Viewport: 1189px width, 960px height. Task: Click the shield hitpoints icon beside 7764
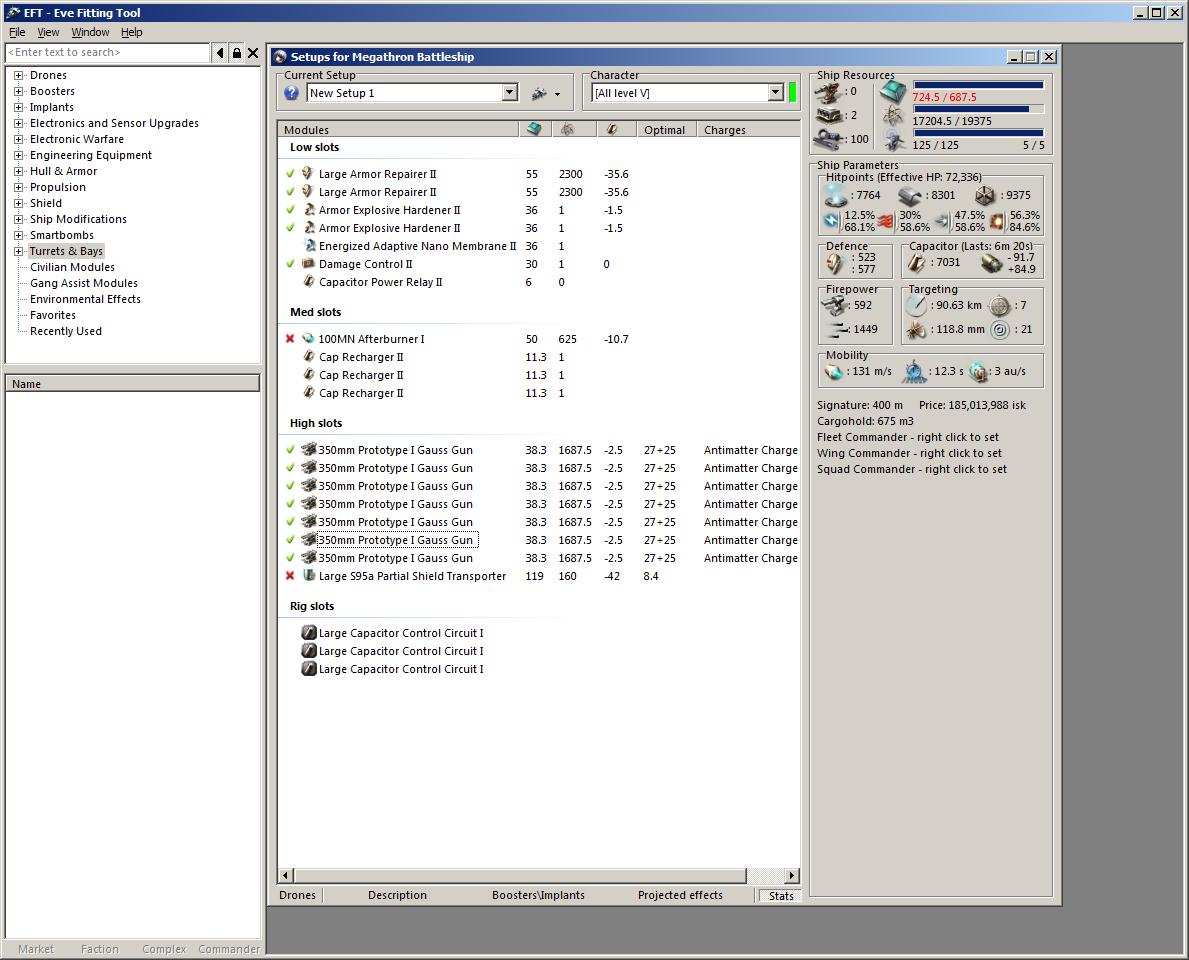836,195
